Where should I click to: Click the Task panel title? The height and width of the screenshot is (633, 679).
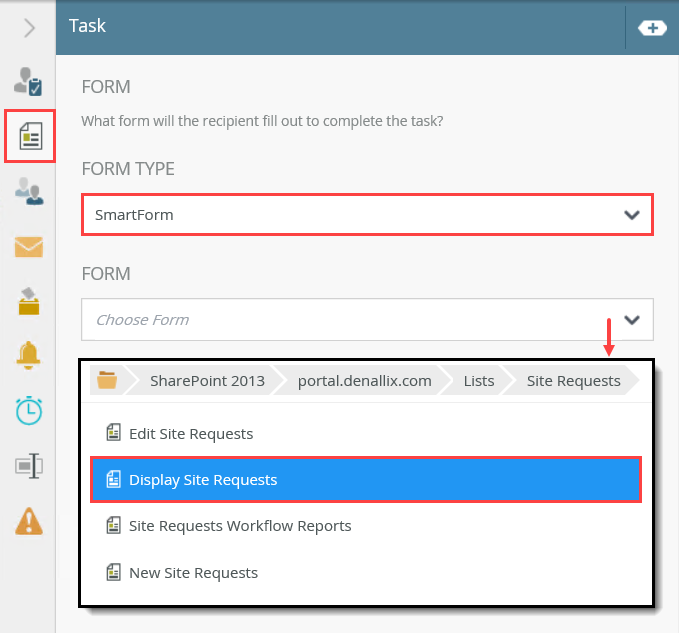87,26
